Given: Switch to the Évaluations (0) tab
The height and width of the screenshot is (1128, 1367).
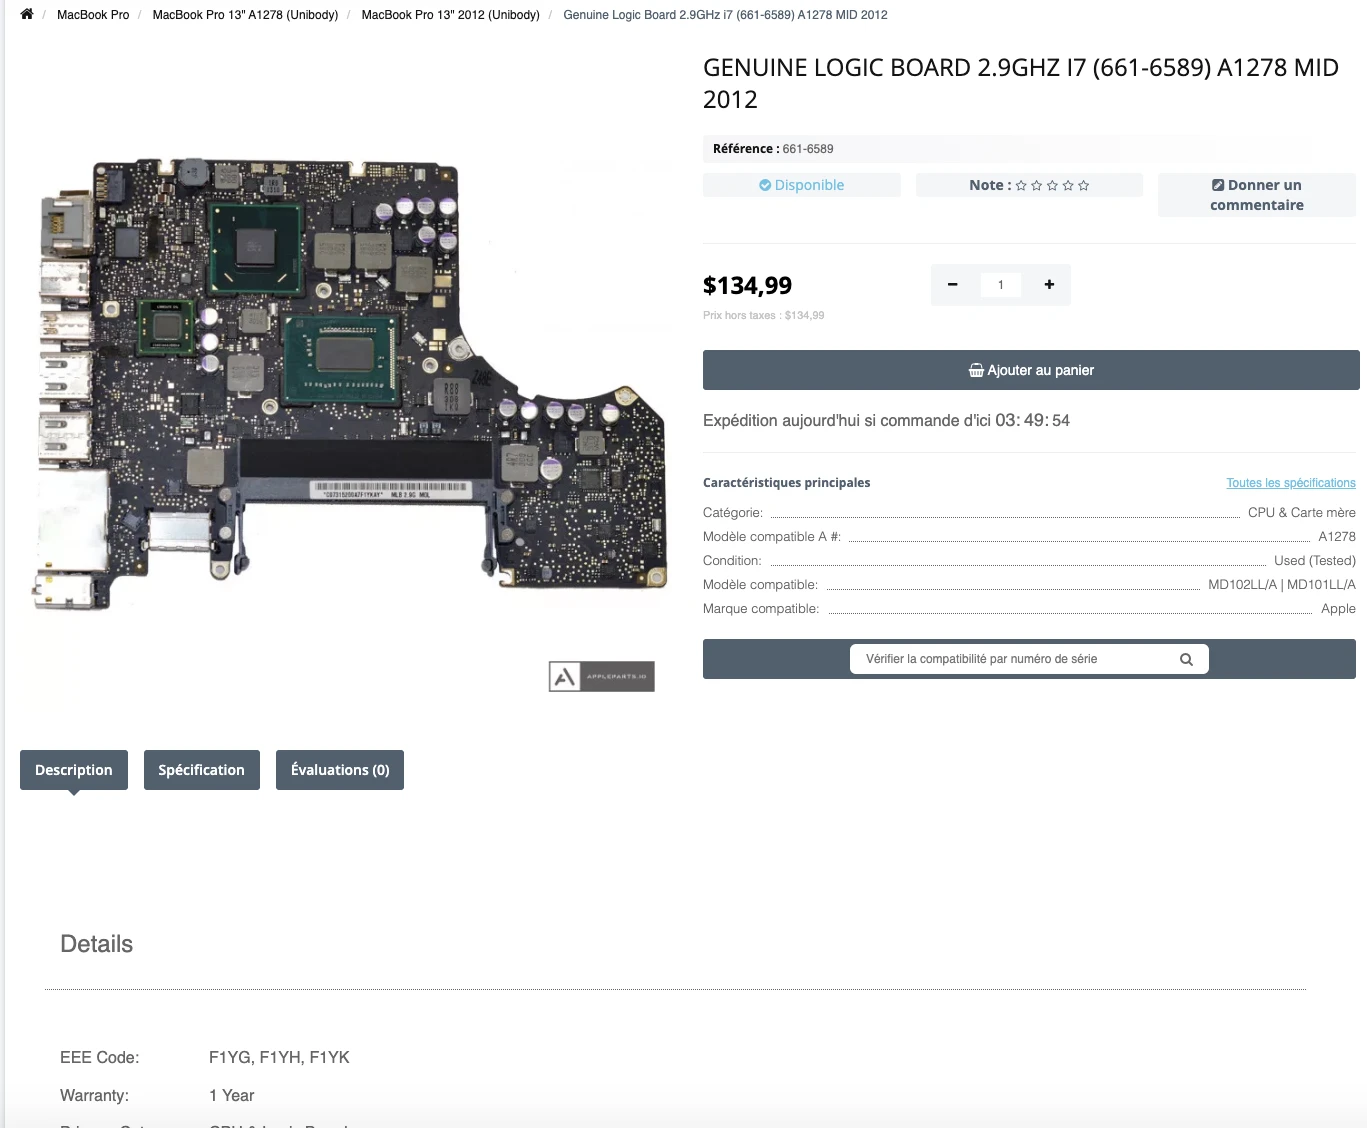Looking at the screenshot, I should (340, 770).
